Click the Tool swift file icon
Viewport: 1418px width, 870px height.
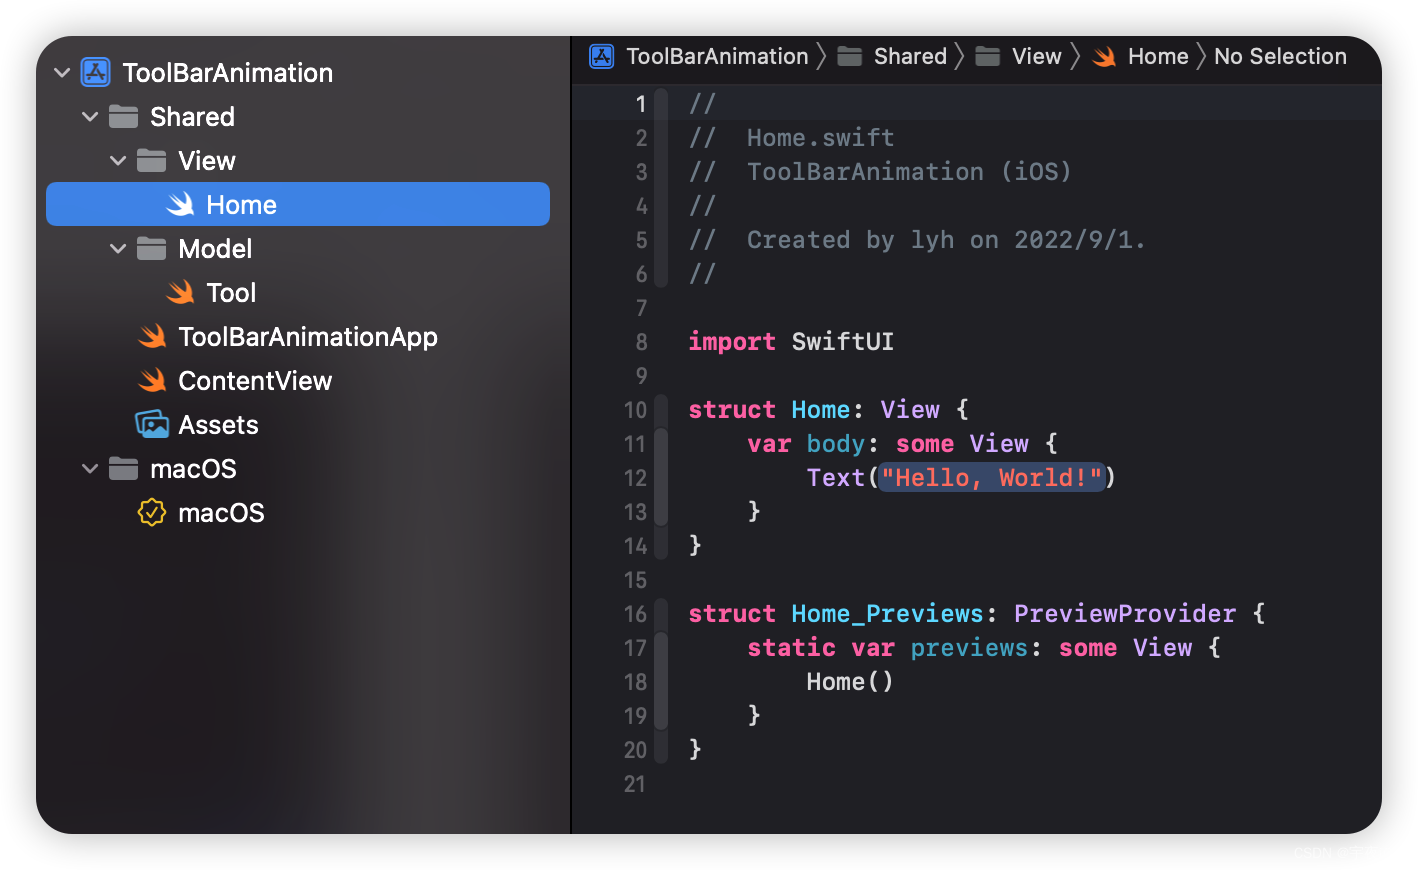[x=180, y=293]
